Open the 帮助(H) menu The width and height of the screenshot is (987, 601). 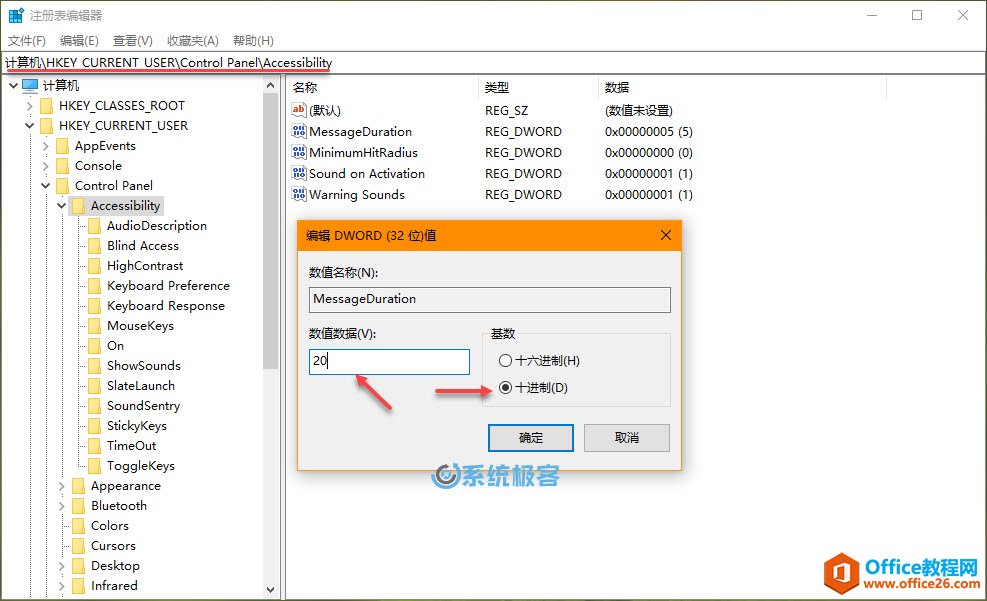pos(253,41)
